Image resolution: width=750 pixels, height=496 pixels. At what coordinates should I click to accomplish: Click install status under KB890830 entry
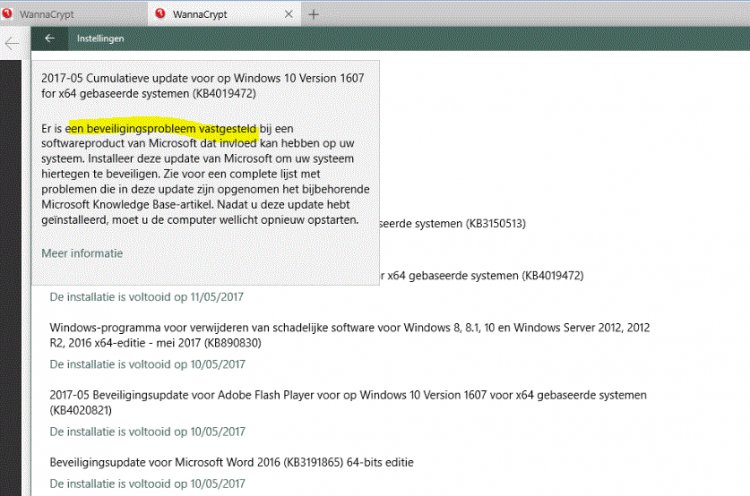click(x=147, y=364)
